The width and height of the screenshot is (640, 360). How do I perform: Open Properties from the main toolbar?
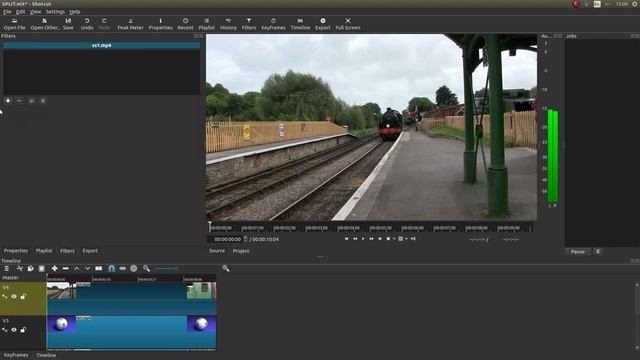click(160, 24)
